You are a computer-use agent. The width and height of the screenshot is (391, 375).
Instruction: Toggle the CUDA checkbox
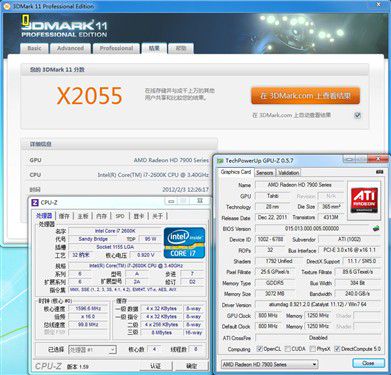coord(288,349)
